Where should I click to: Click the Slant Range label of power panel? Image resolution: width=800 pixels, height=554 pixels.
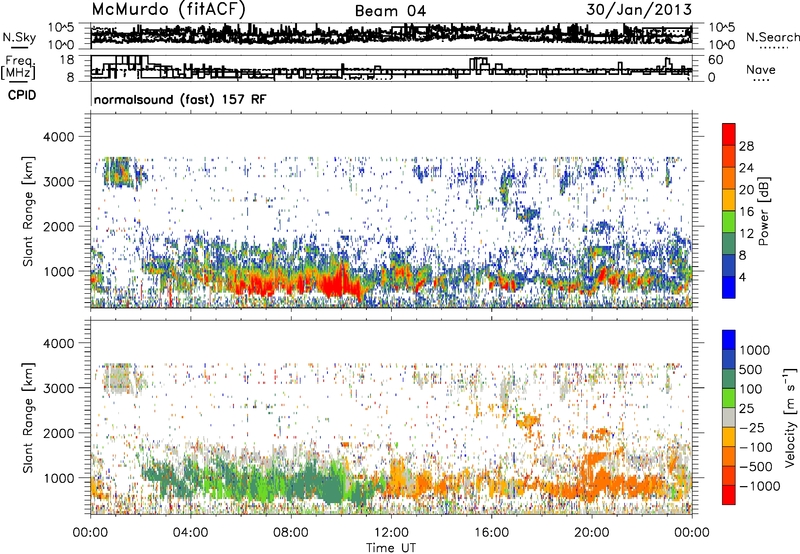(28, 211)
